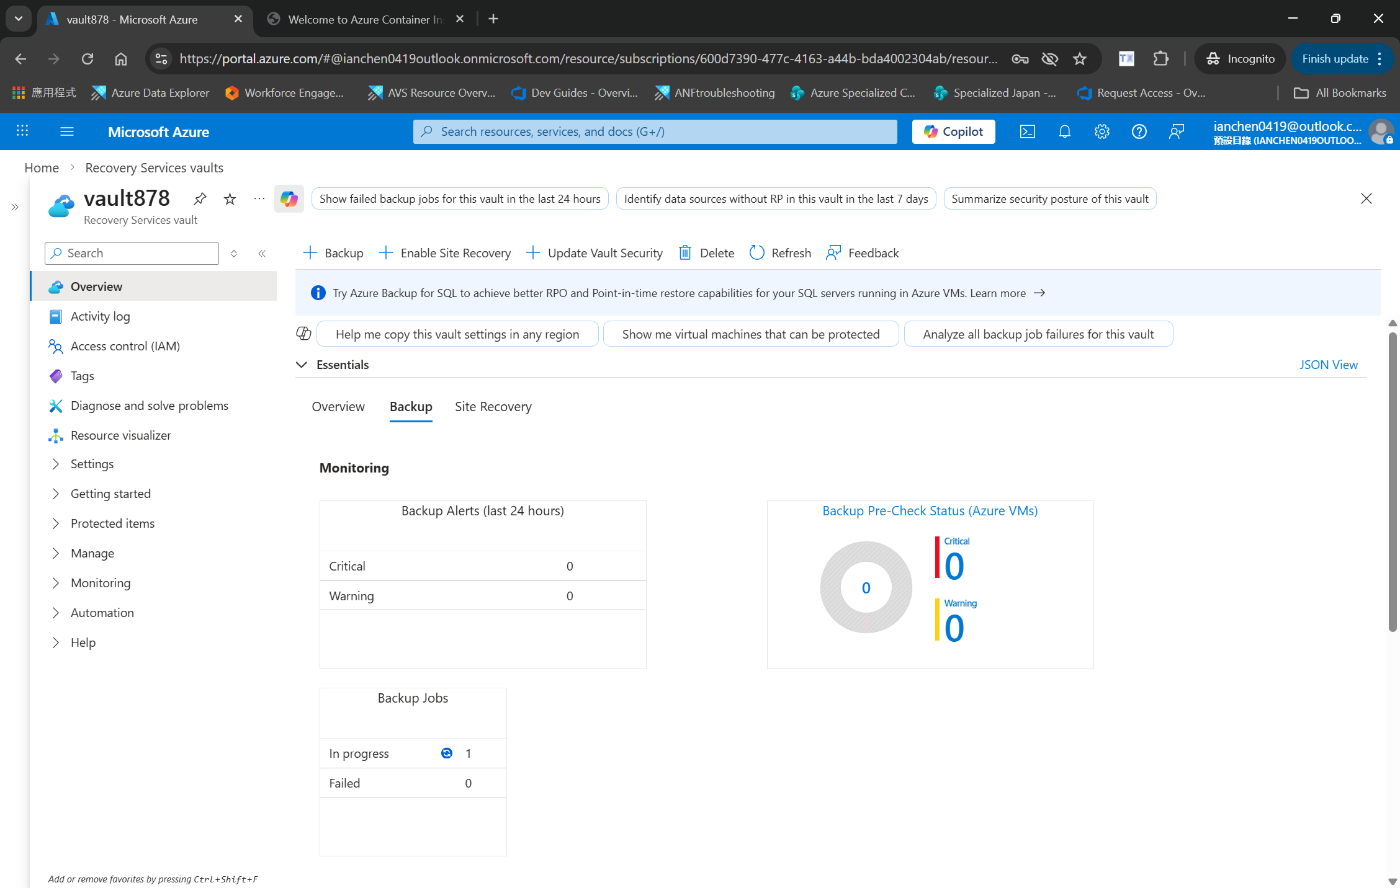
Task: Expand the collapsed portal side panel
Action: (x=15, y=207)
